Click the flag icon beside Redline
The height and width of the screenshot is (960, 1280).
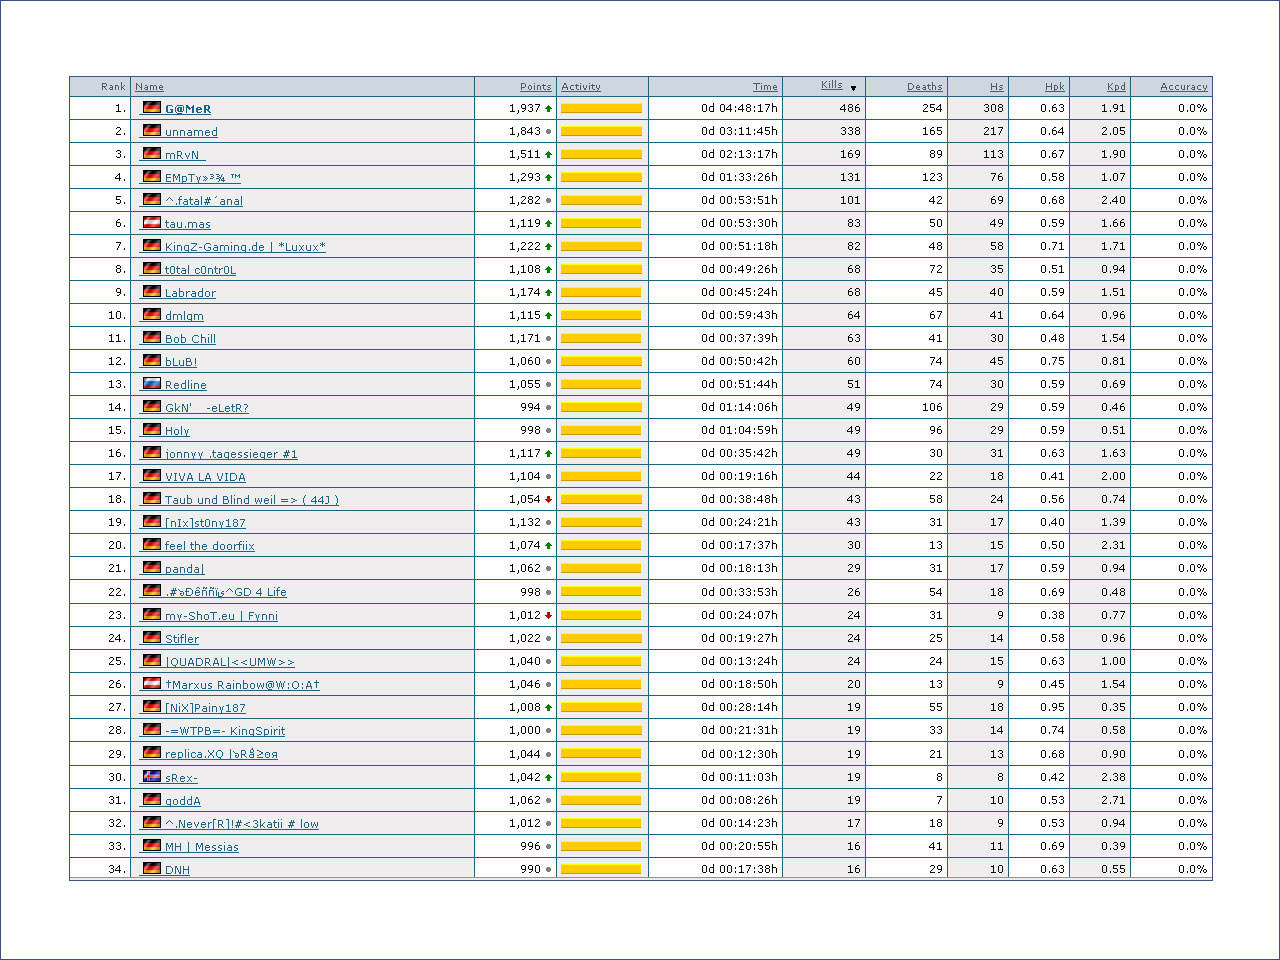(x=152, y=384)
